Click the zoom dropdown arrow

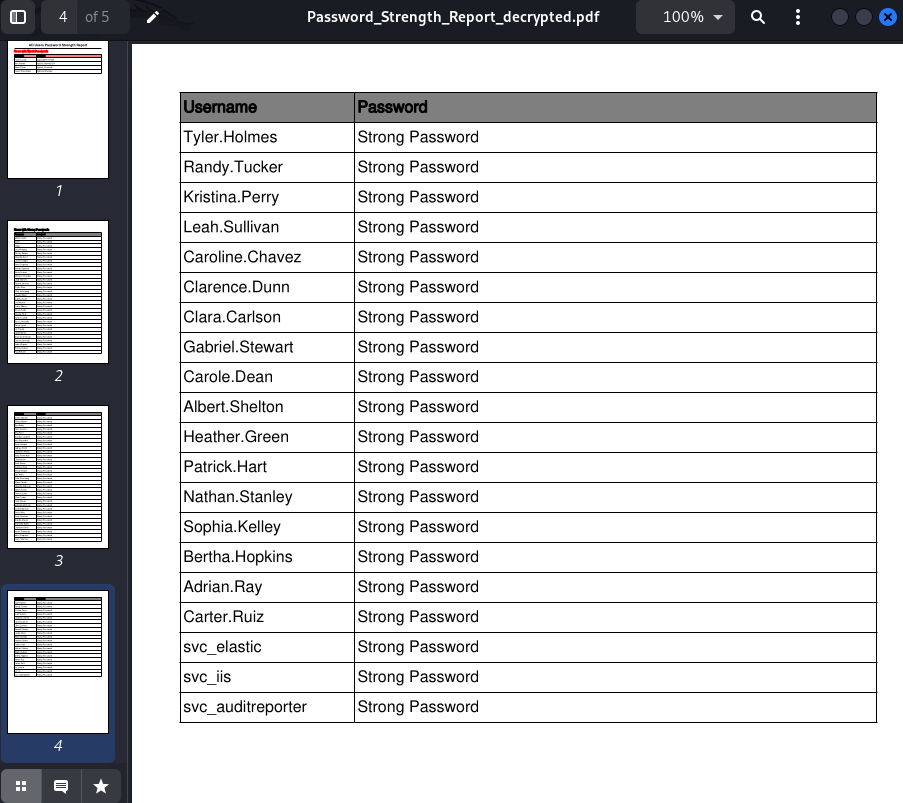pyautogui.click(x=718, y=17)
